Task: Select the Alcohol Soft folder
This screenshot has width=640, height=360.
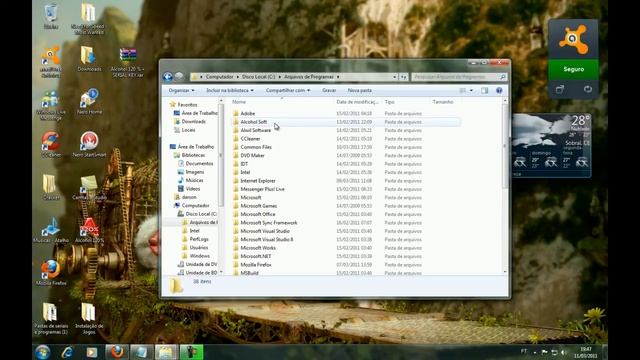Action: [346, 122]
